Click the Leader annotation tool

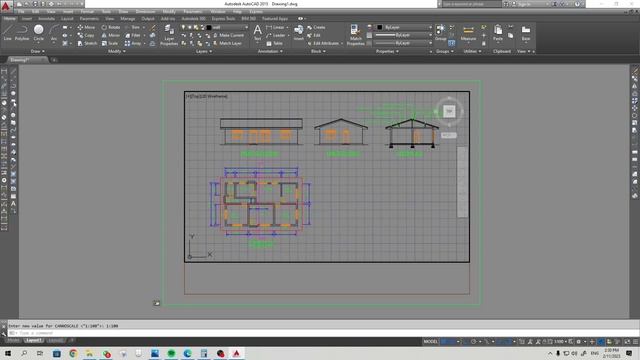pos(275,36)
